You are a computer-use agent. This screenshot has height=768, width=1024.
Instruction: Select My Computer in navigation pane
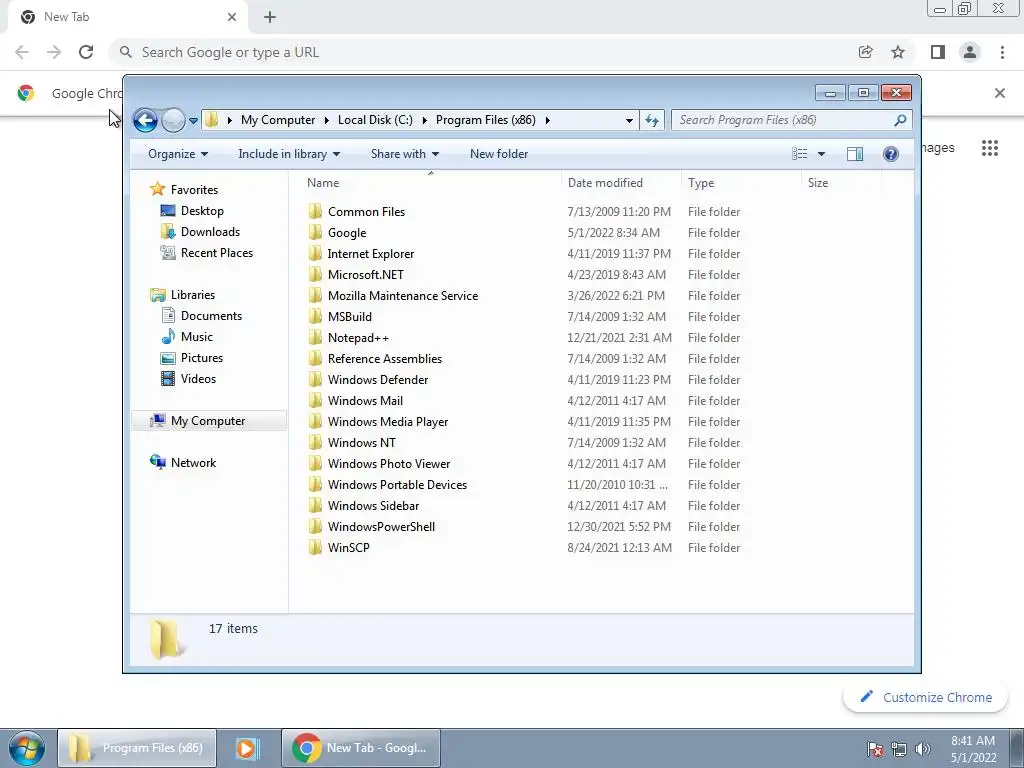[x=208, y=421]
